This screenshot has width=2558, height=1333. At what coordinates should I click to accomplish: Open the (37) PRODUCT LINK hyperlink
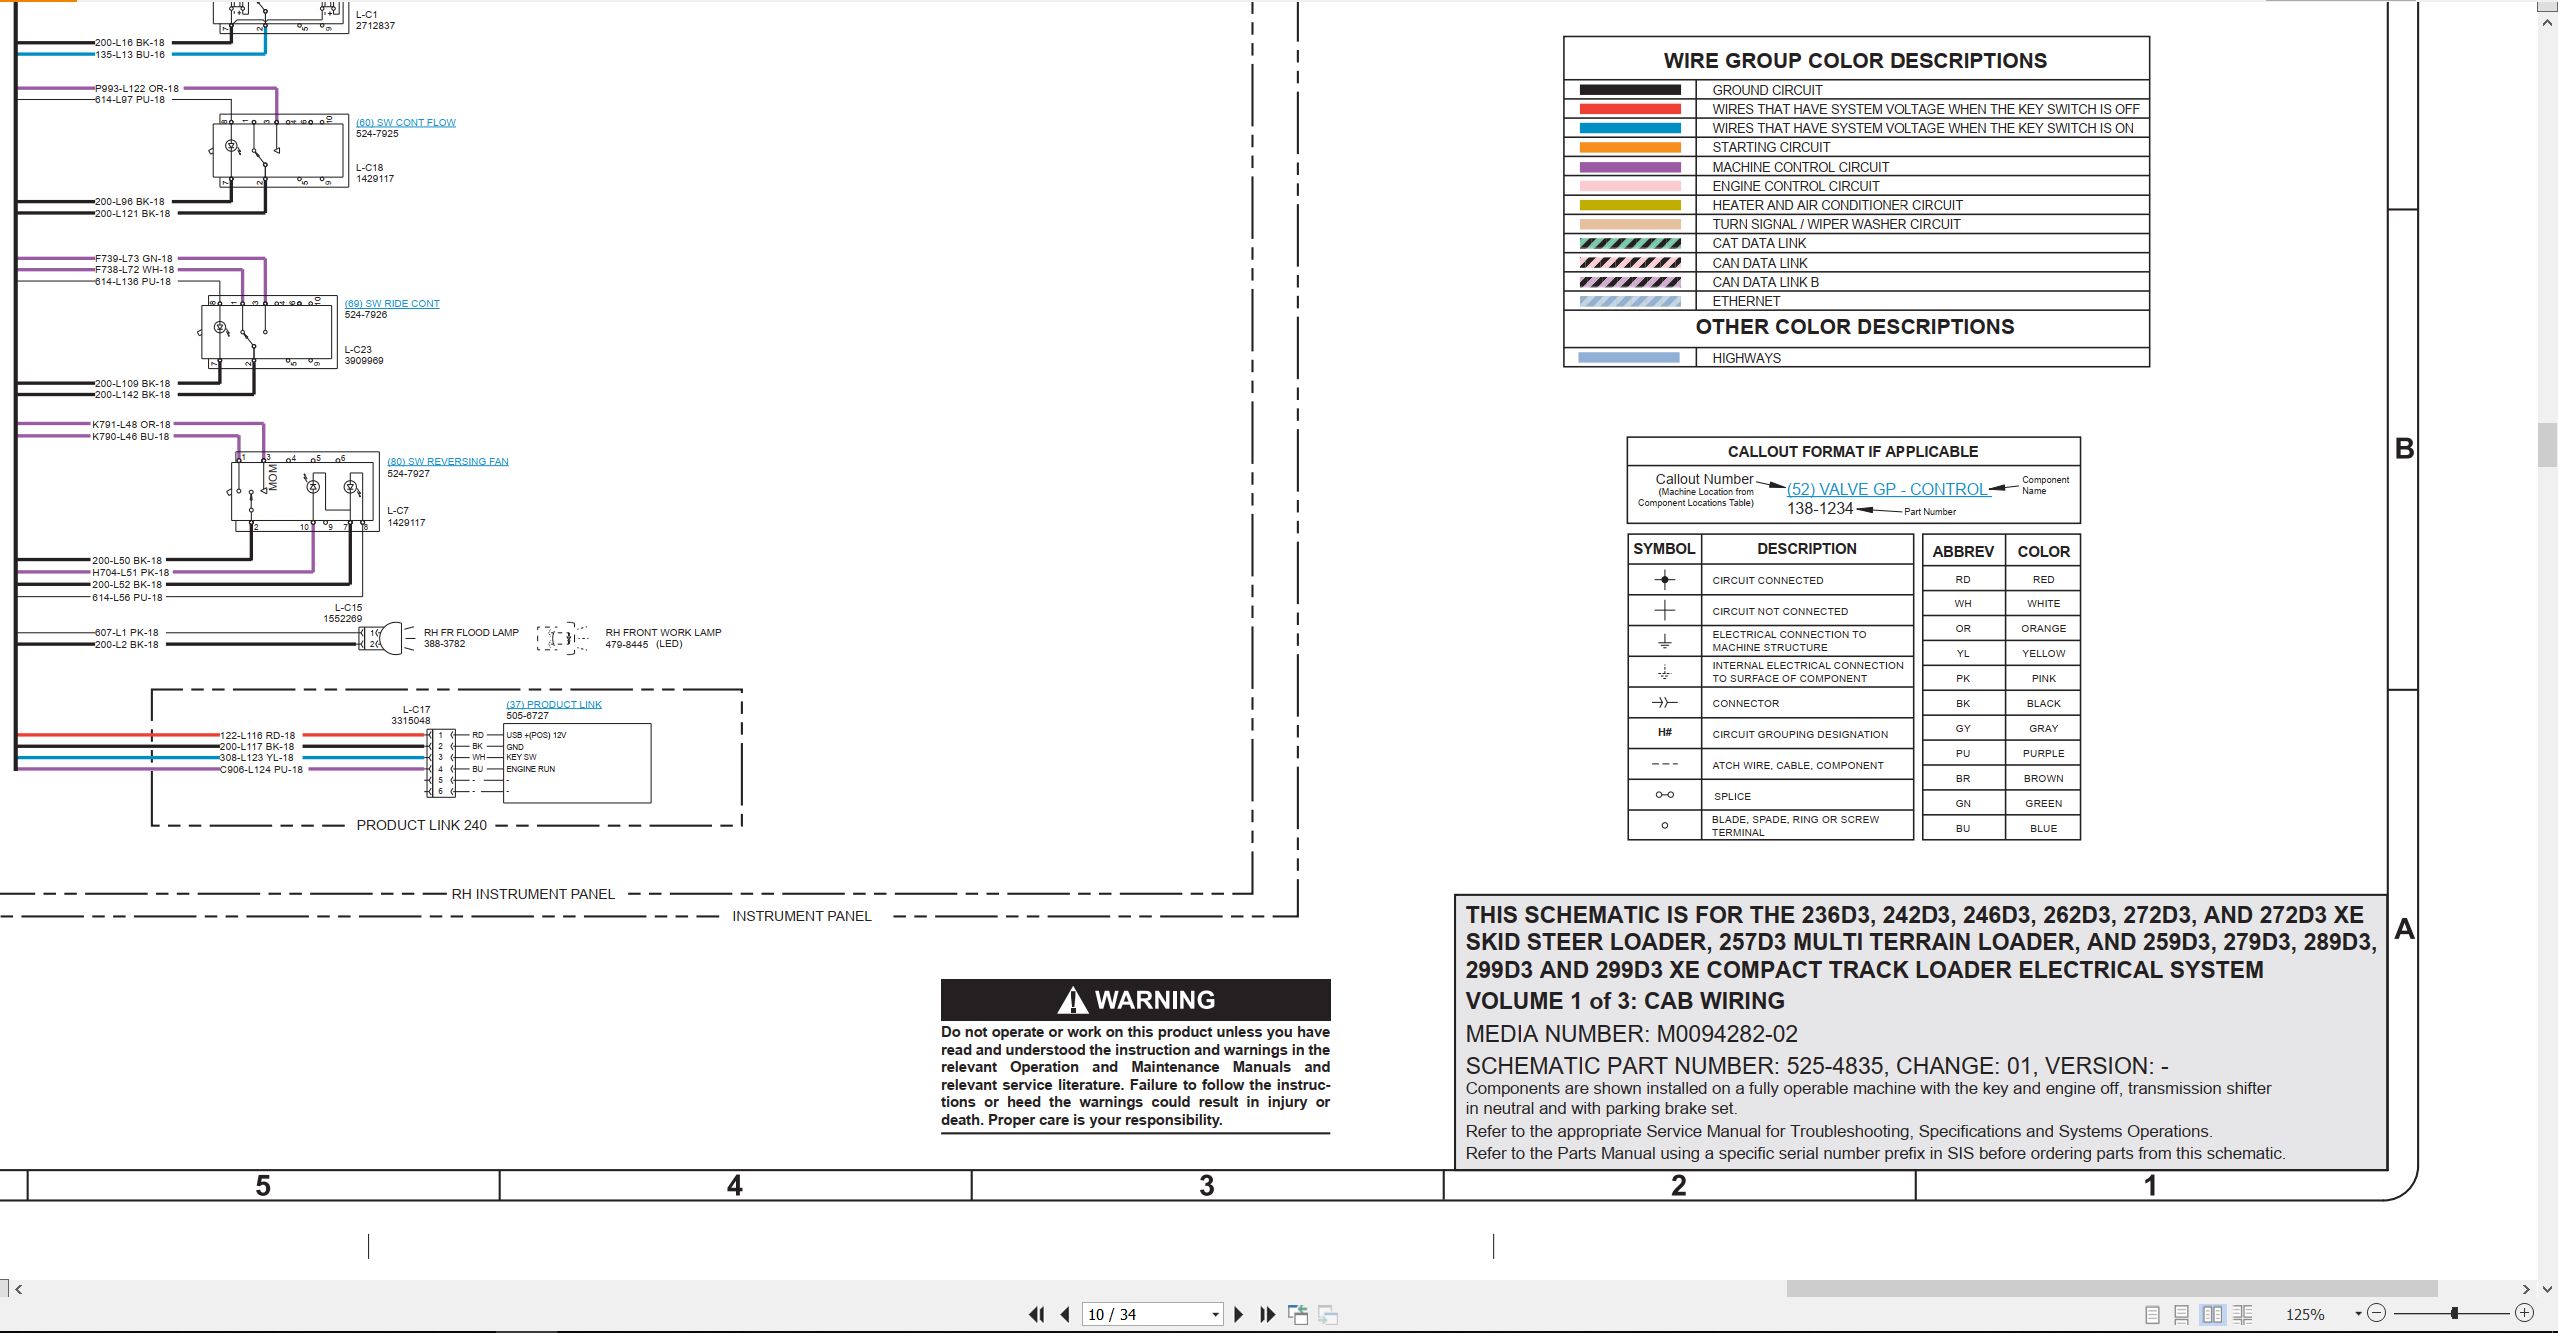tap(554, 704)
